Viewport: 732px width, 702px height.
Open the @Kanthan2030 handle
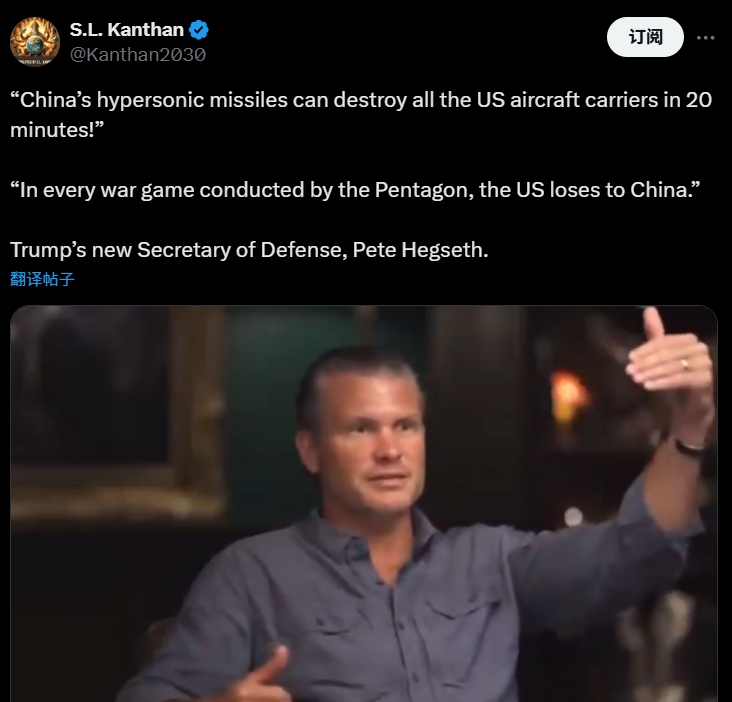[x=138, y=55]
